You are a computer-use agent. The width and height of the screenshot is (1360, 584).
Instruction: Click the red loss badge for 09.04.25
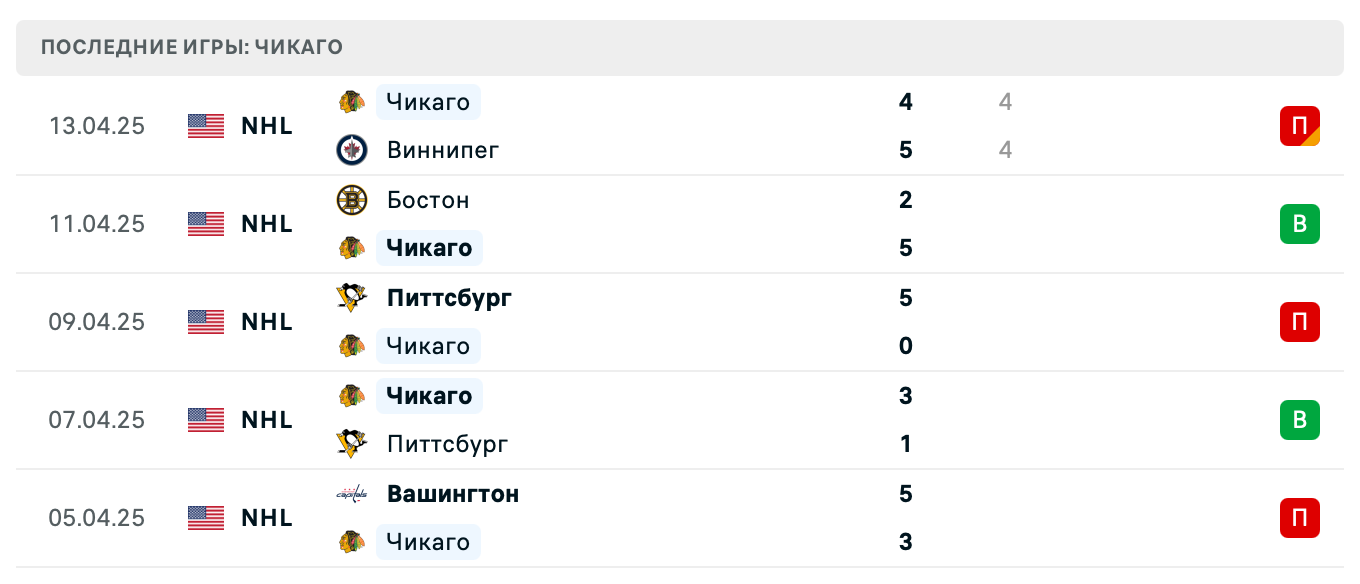(x=1299, y=322)
